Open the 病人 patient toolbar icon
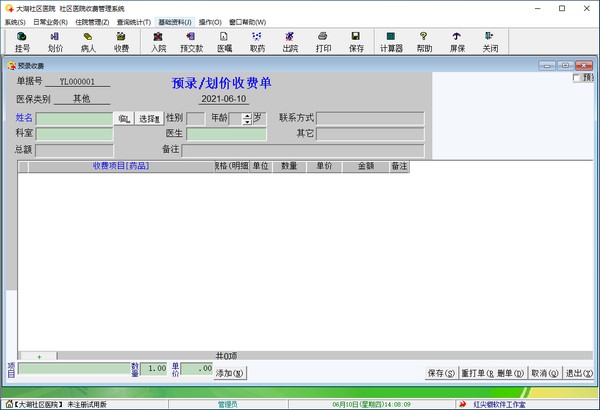Viewport: 600px width, 410px height. pos(88,41)
